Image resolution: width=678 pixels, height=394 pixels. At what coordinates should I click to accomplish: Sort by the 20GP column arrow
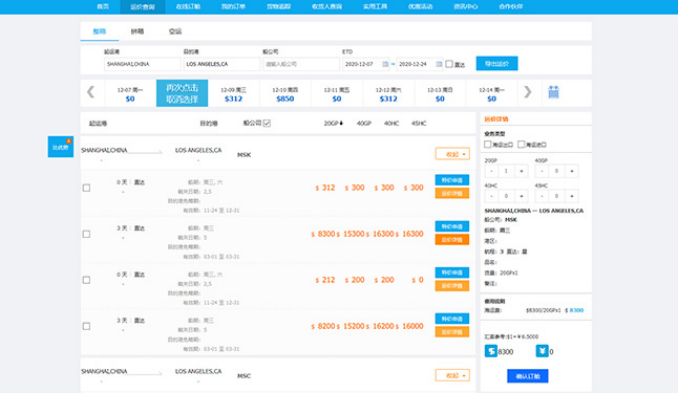(x=341, y=123)
